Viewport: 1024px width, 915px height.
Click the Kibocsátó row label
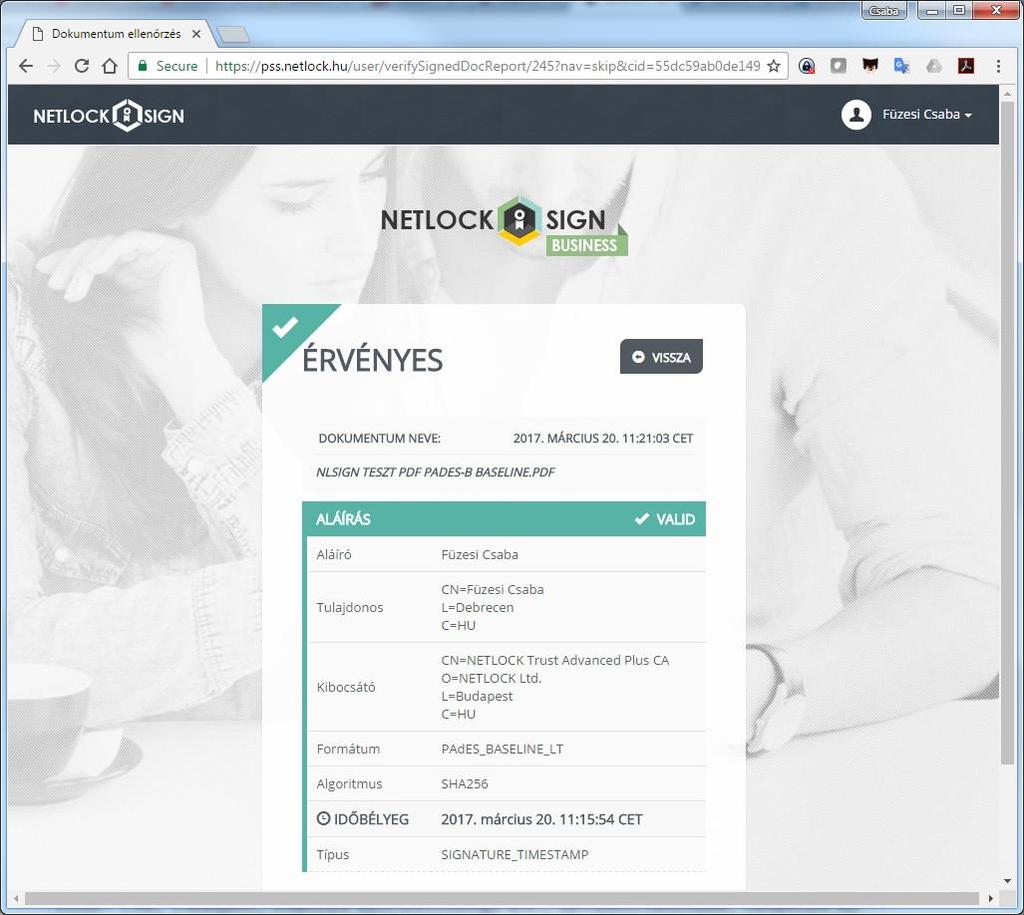coord(345,687)
